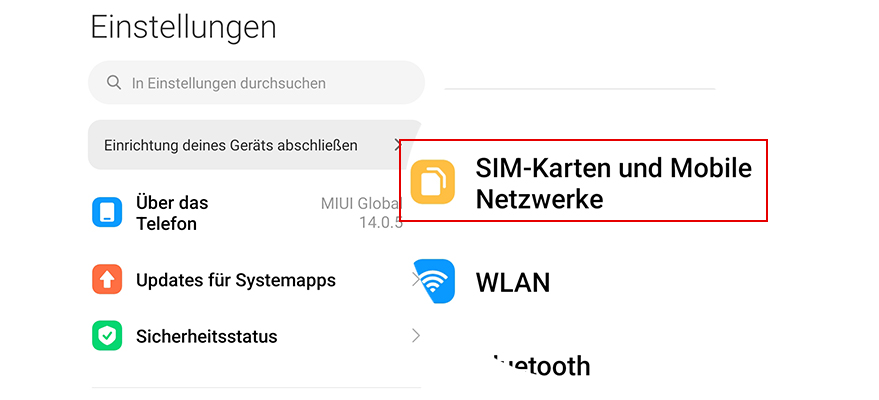Dismiss the device setup banner with X
This screenshot has width=879, height=400.
tap(397, 145)
